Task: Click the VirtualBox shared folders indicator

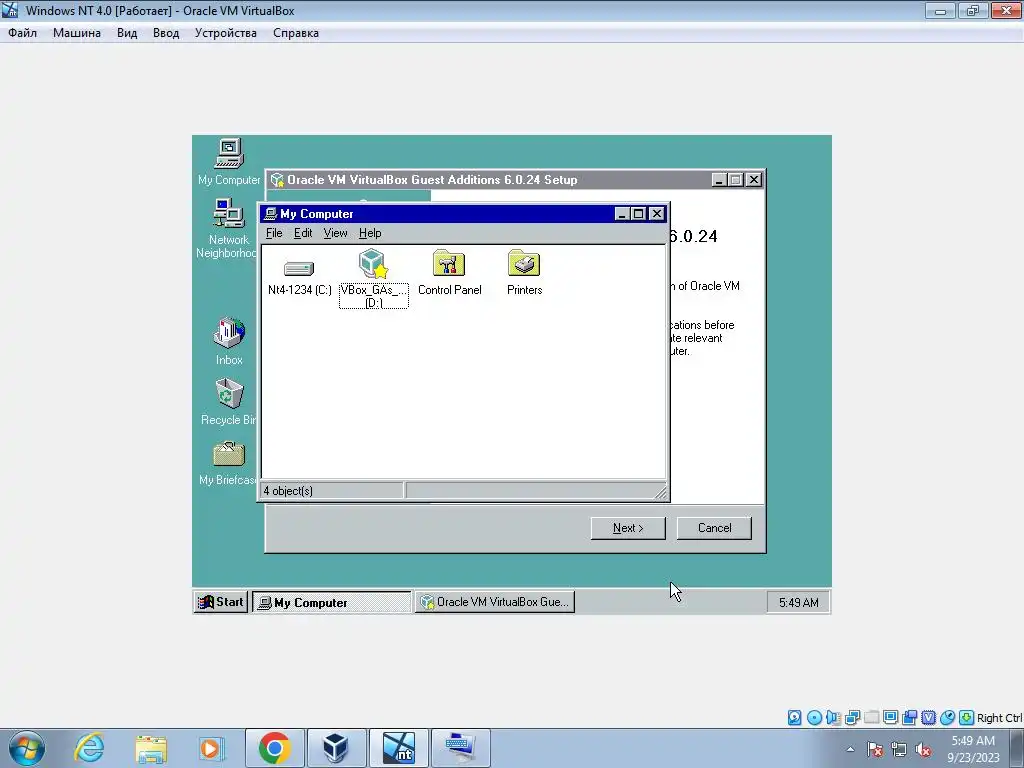Action: click(x=871, y=718)
